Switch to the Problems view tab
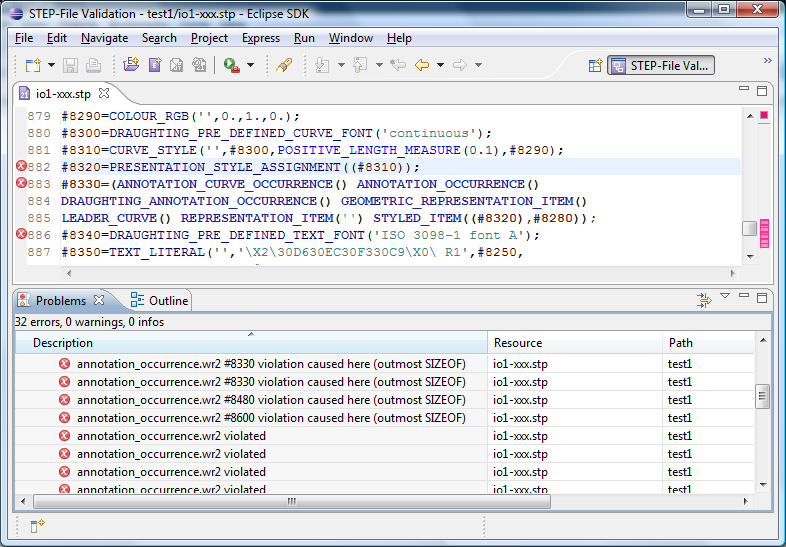786x547 pixels. (x=60, y=301)
